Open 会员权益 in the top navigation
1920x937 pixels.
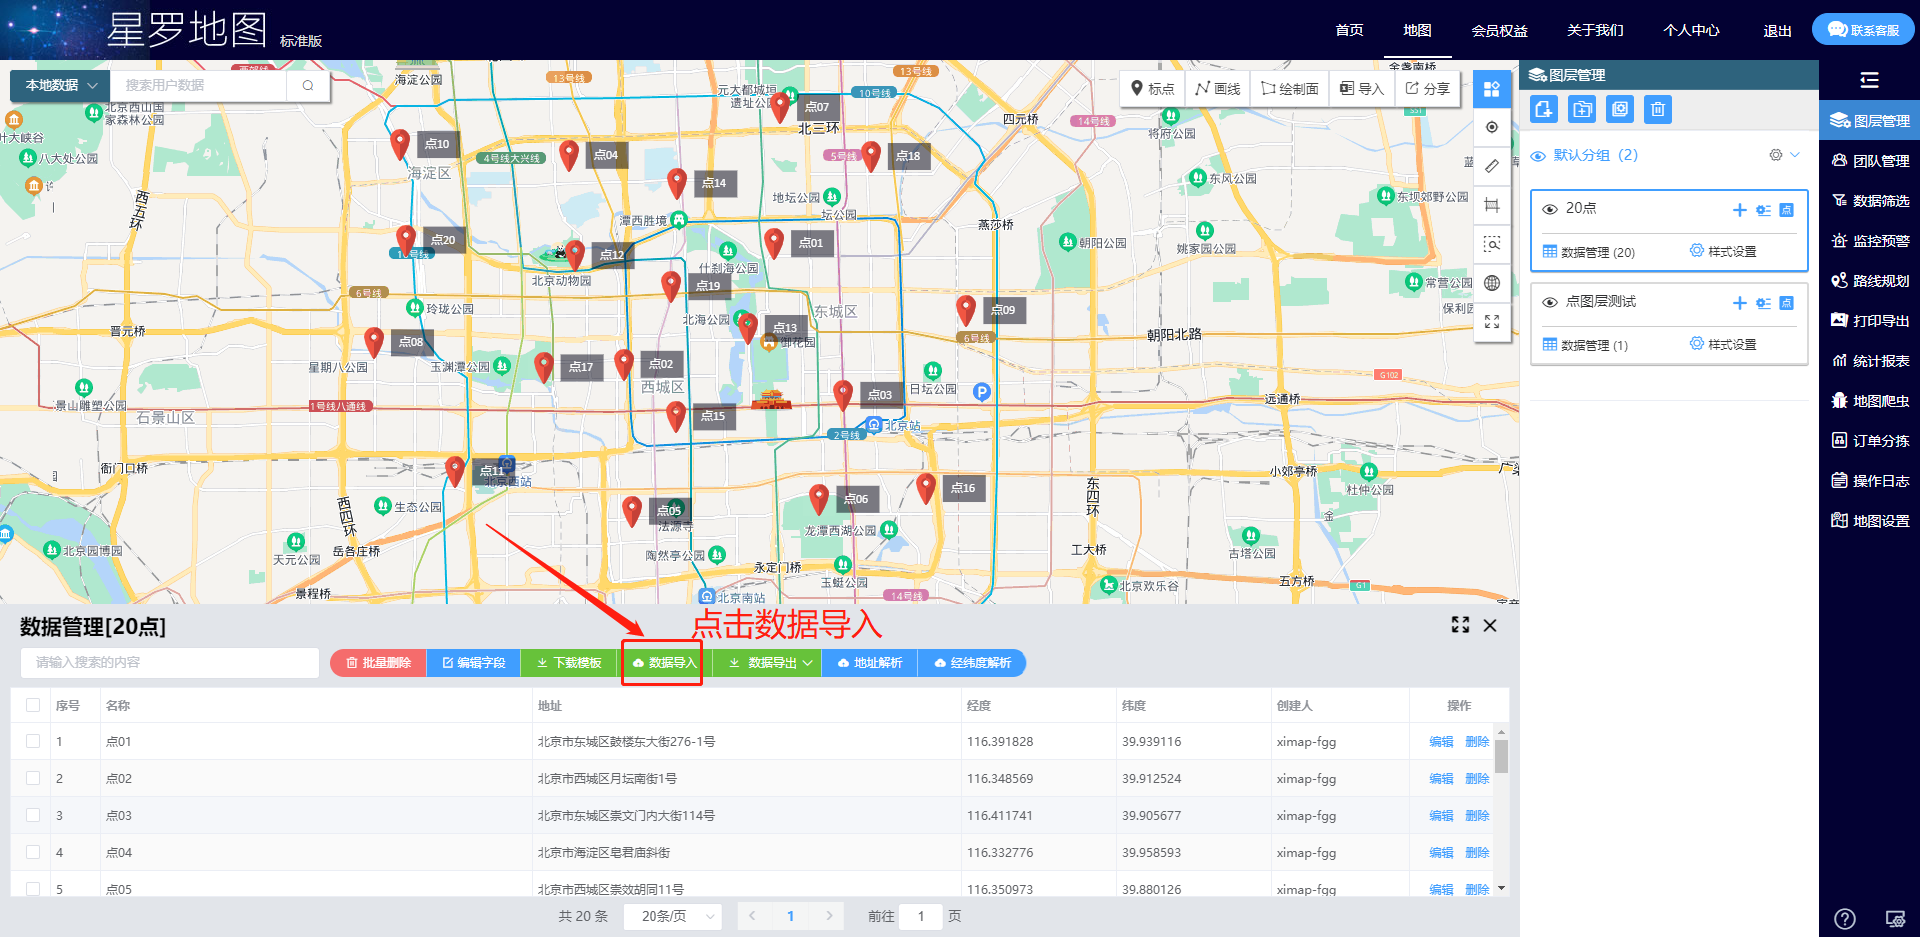coord(1499,30)
